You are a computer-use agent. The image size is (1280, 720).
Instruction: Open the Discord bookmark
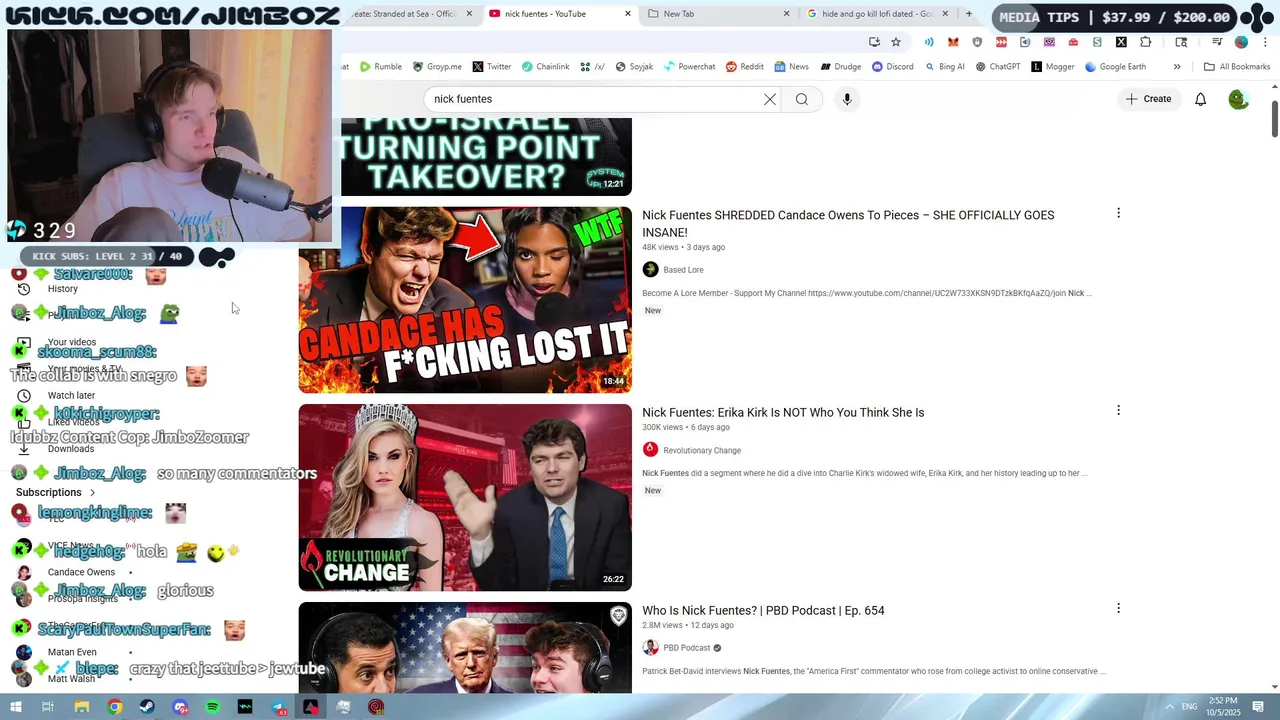(892, 67)
